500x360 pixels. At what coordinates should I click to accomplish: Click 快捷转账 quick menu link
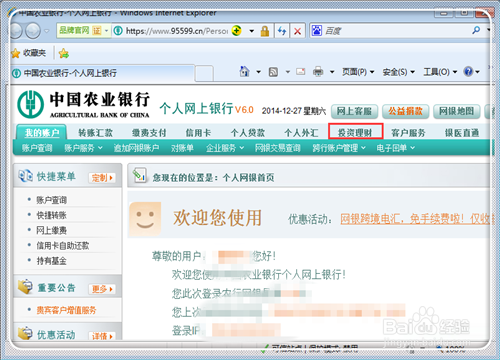pyautogui.click(x=52, y=215)
